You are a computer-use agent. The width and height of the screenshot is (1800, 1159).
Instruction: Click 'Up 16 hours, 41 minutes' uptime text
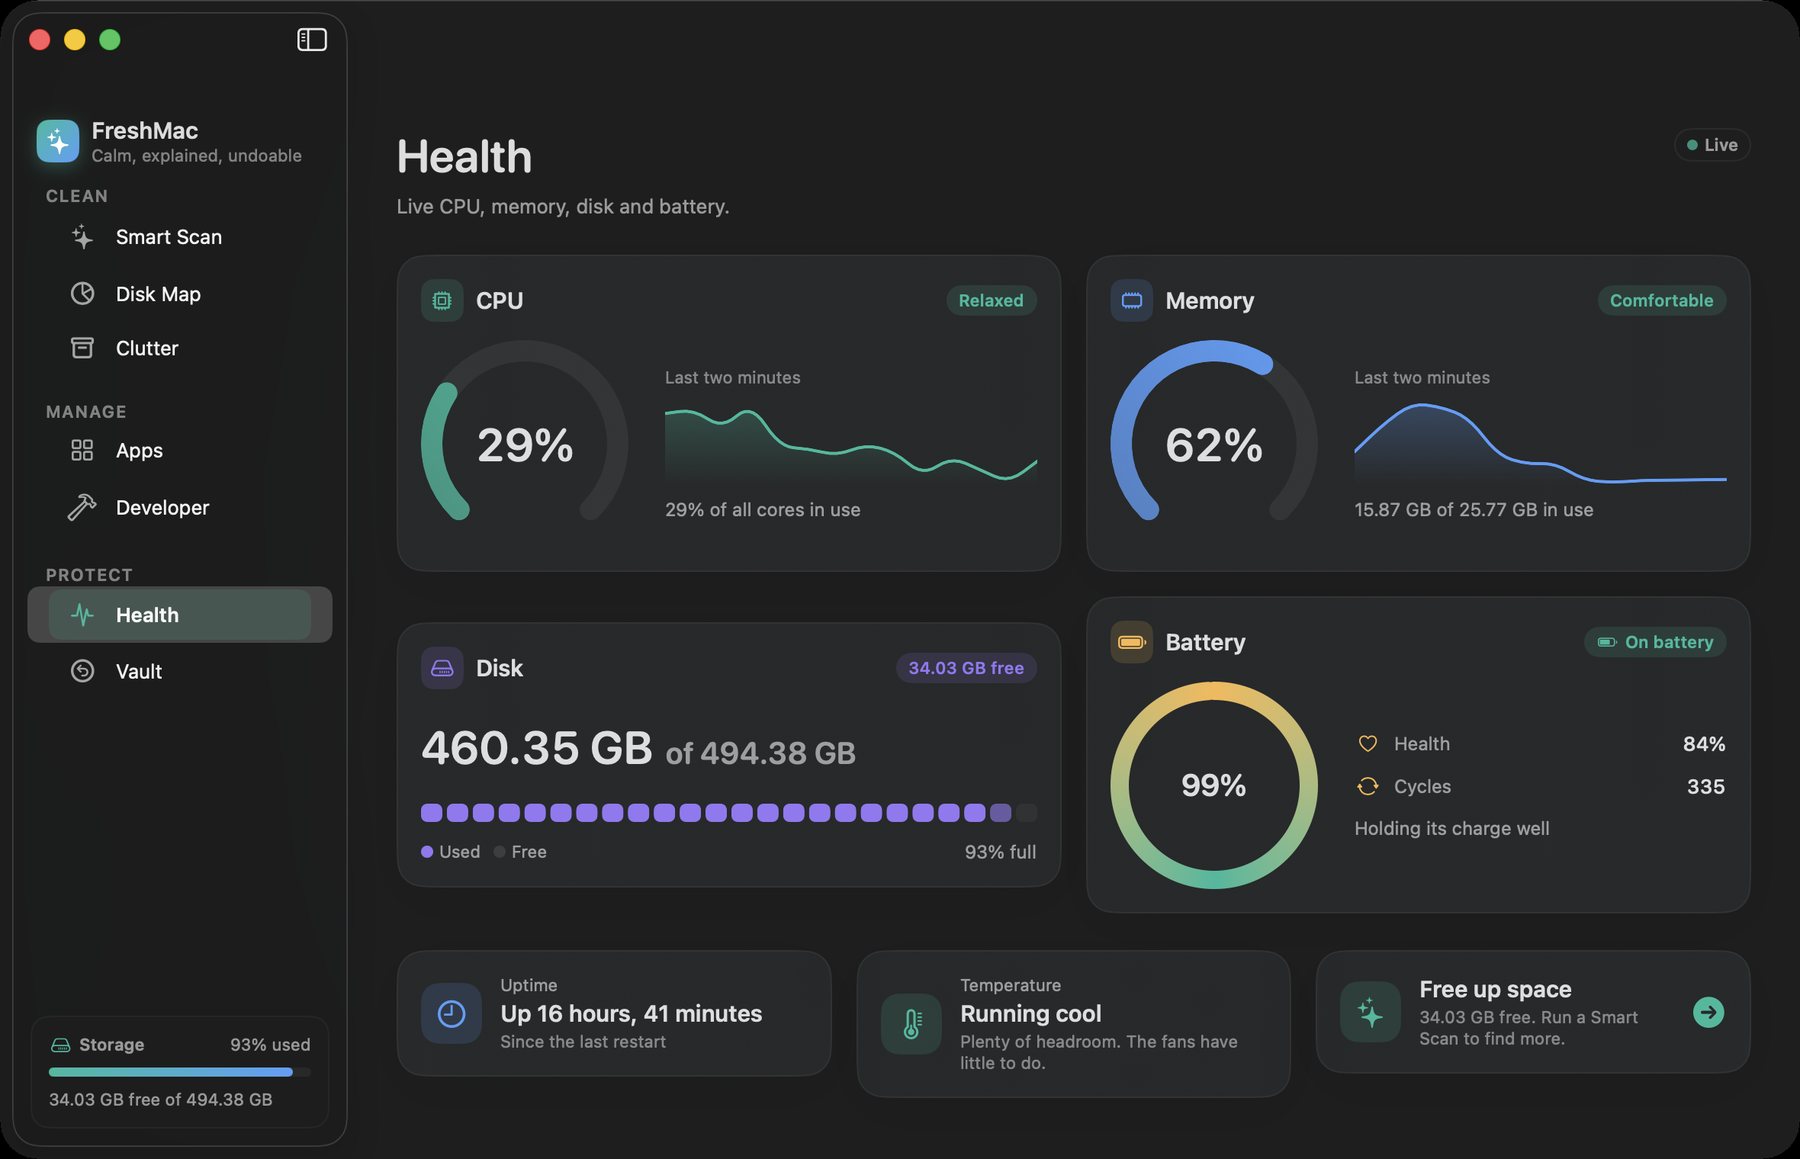click(631, 1014)
